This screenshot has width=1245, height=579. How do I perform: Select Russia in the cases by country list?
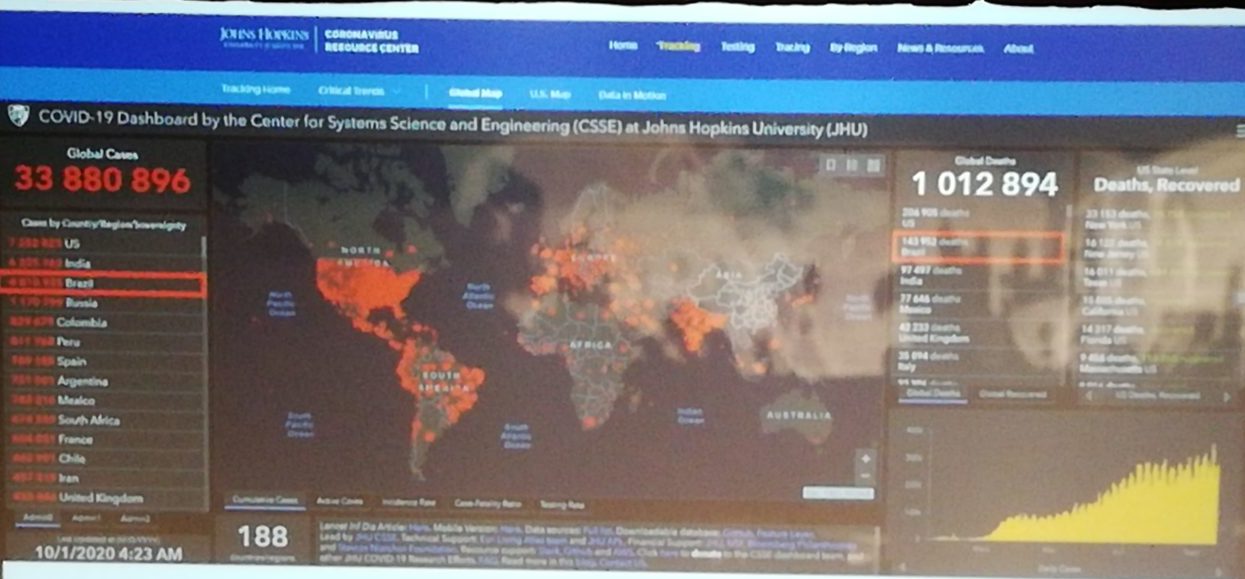pos(101,303)
